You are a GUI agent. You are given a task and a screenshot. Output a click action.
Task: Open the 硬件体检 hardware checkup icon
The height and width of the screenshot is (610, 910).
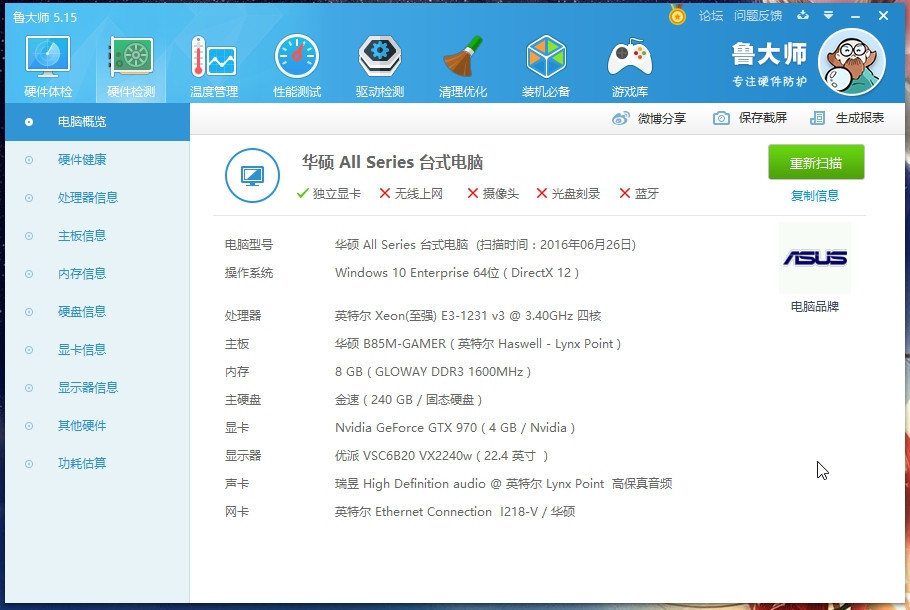tap(48, 66)
